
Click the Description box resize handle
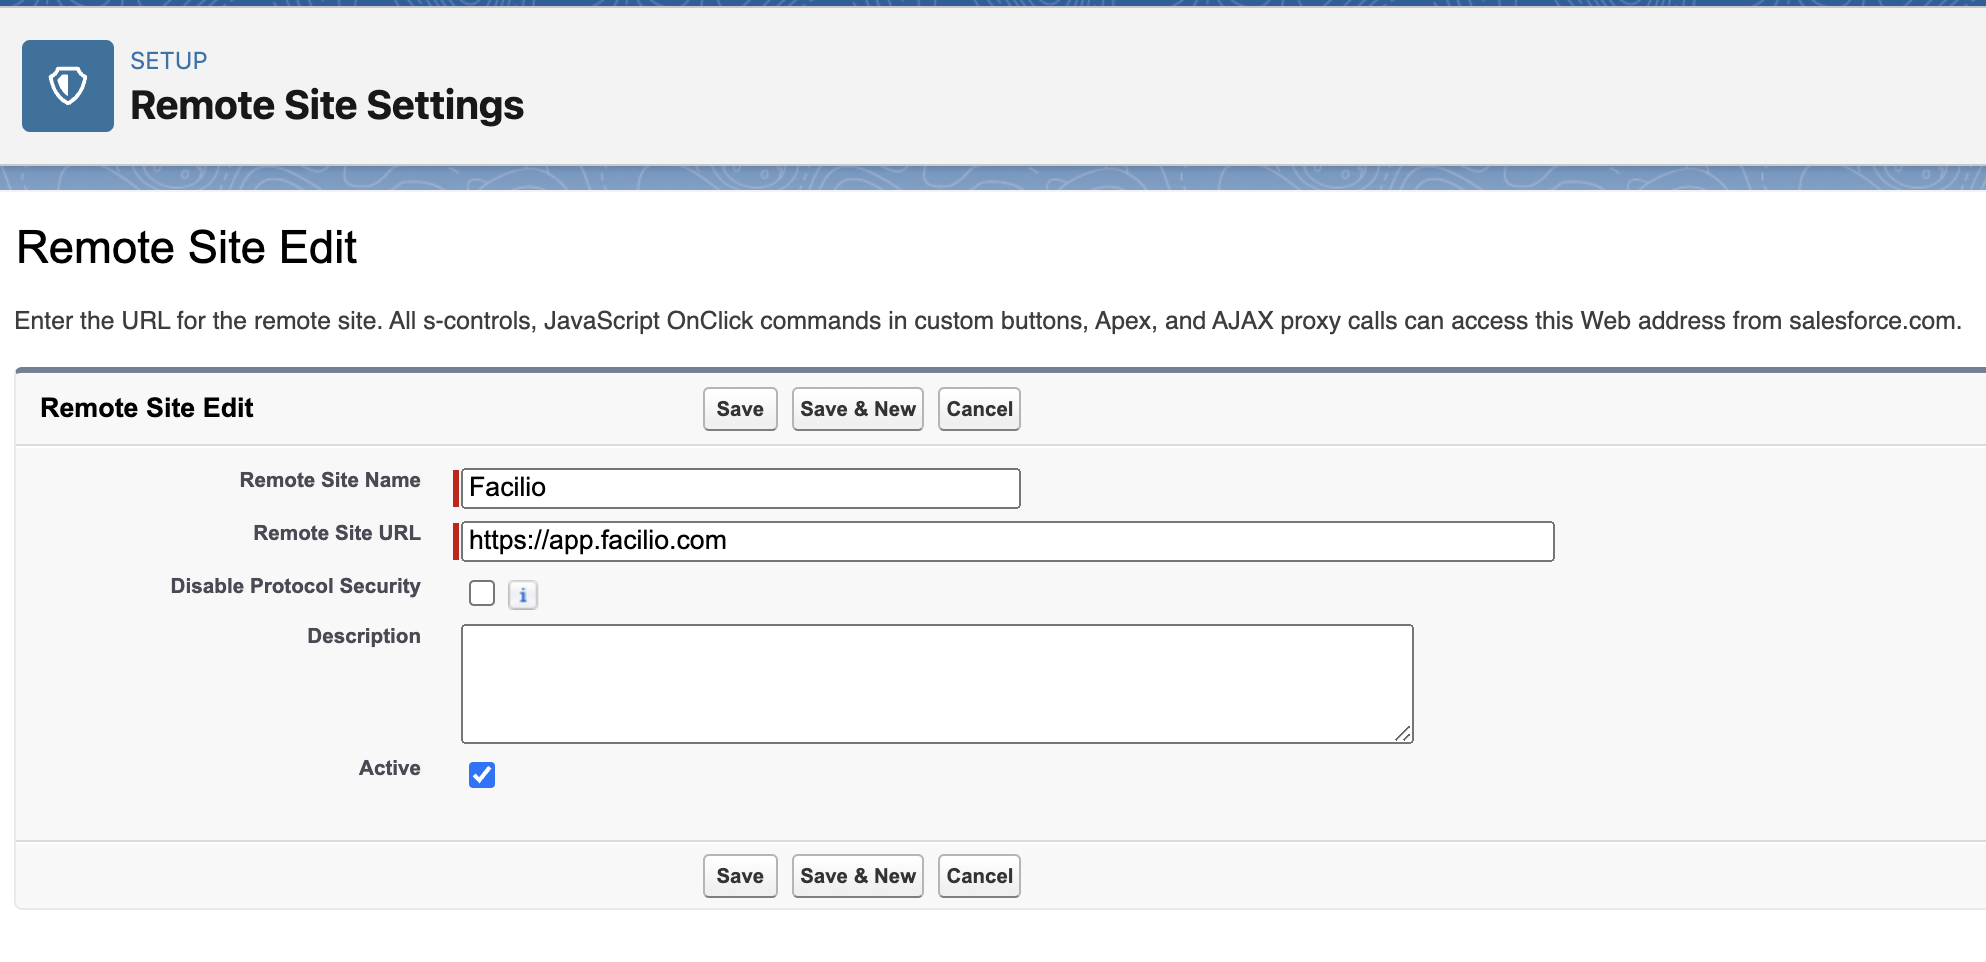[x=1402, y=733]
